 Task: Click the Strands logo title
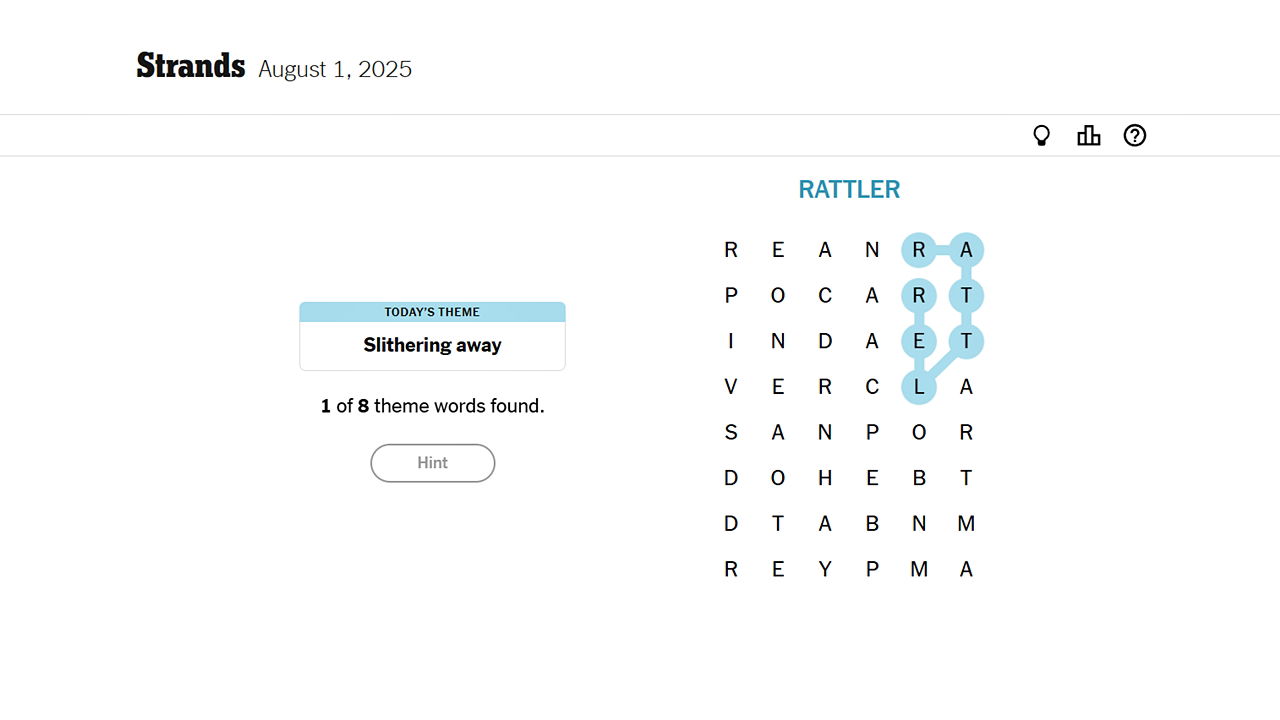[x=191, y=66]
